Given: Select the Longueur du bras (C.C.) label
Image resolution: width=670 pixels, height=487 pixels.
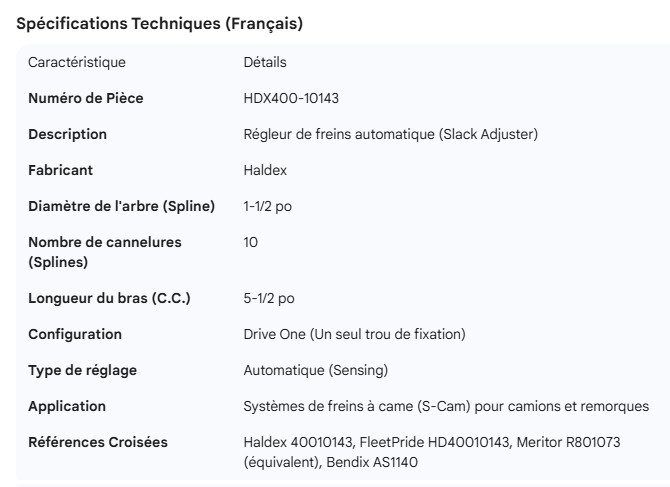Looking at the screenshot, I should (109, 298).
